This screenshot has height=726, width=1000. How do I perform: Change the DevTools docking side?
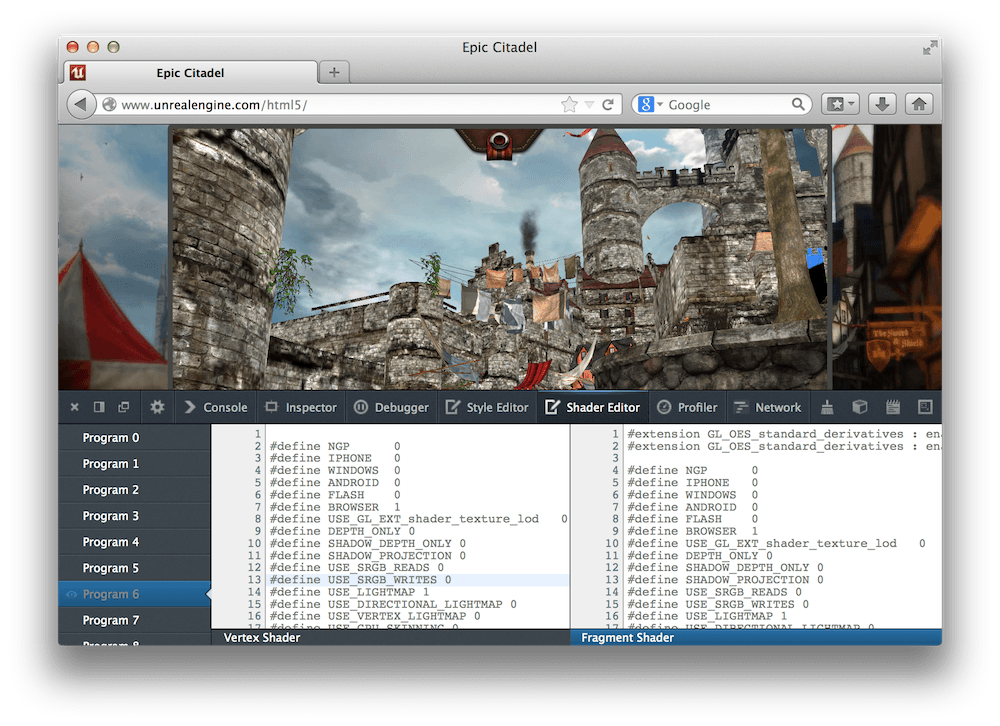click(98, 407)
